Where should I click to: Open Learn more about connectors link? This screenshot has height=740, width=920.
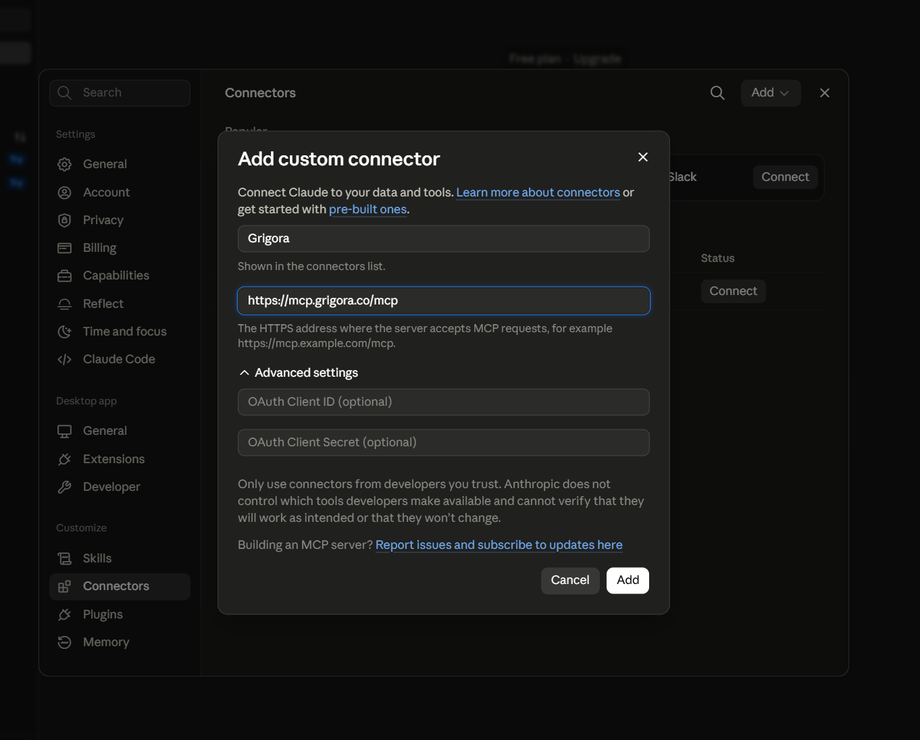pos(538,192)
